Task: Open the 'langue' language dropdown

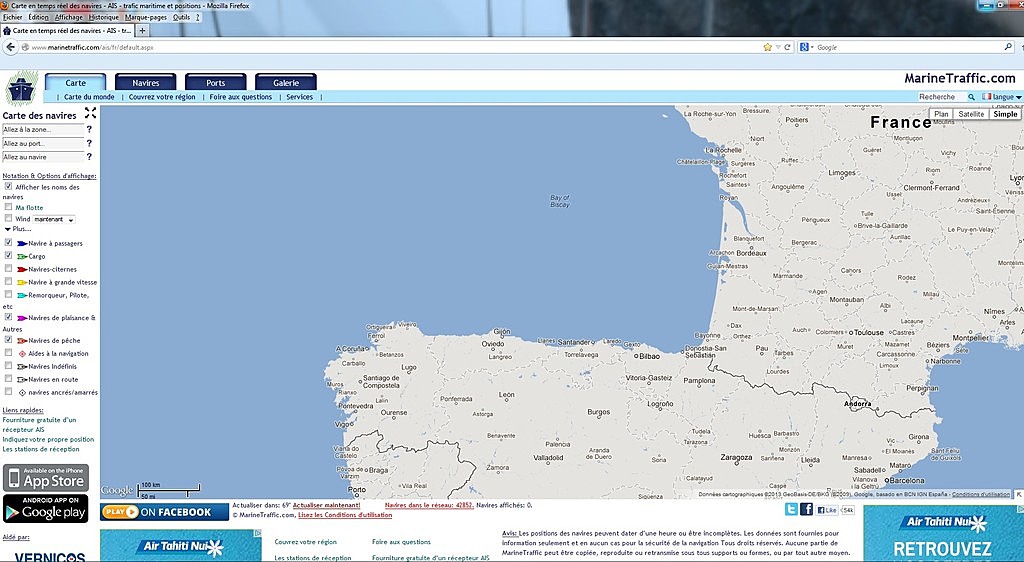Action: pyautogui.click(x=1002, y=97)
